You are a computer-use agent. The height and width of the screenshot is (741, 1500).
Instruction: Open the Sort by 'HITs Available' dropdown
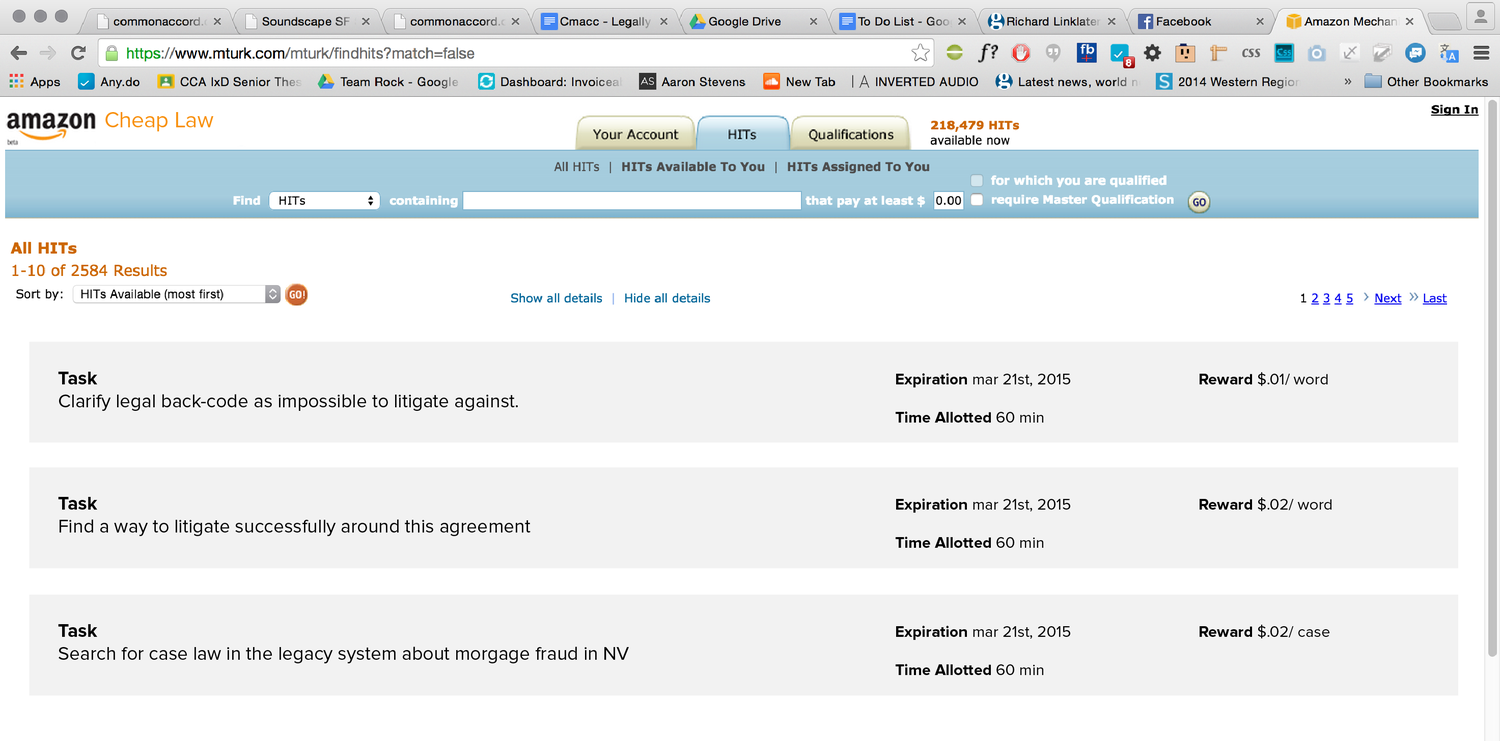[177, 294]
